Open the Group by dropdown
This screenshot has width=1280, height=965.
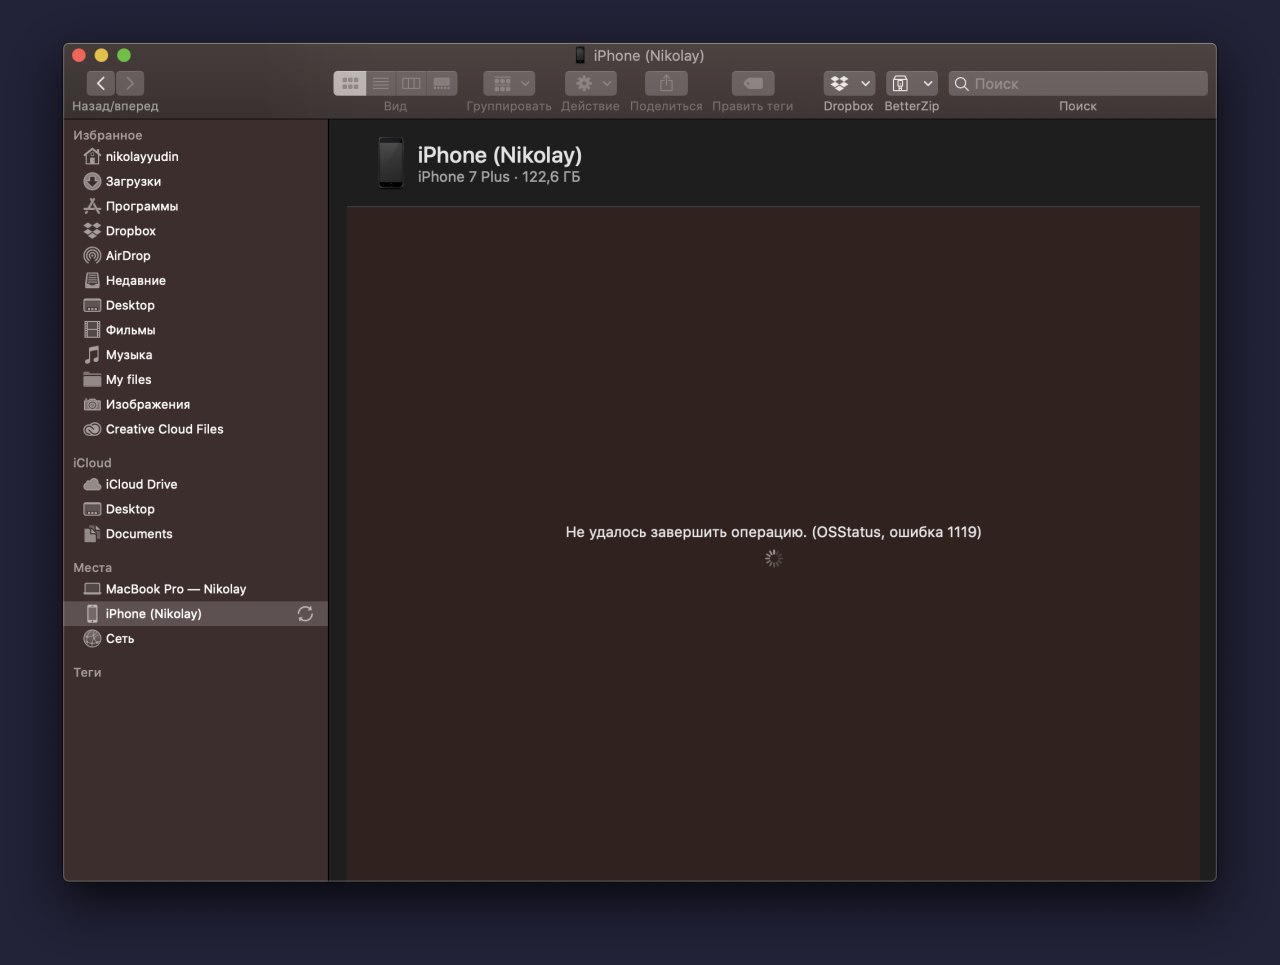coord(509,83)
